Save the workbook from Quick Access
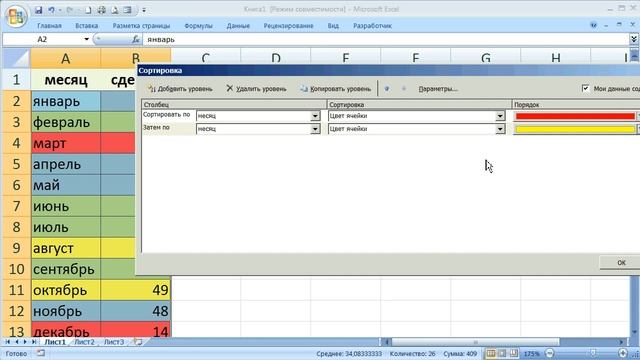The height and width of the screenshot is (360, 640). (x=38, y=10)
